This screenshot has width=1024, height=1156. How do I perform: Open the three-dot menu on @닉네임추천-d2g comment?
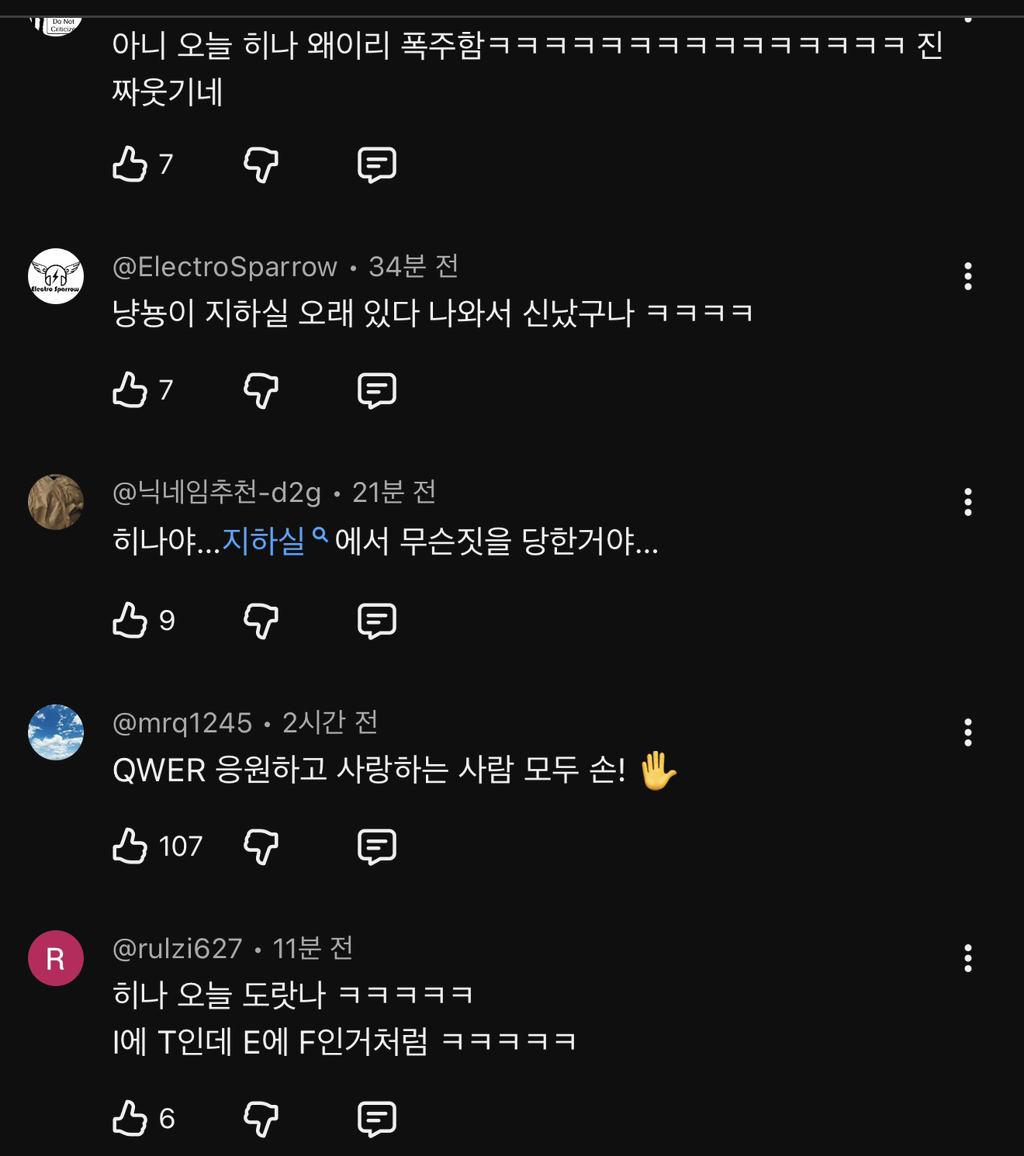pos(968,502)
